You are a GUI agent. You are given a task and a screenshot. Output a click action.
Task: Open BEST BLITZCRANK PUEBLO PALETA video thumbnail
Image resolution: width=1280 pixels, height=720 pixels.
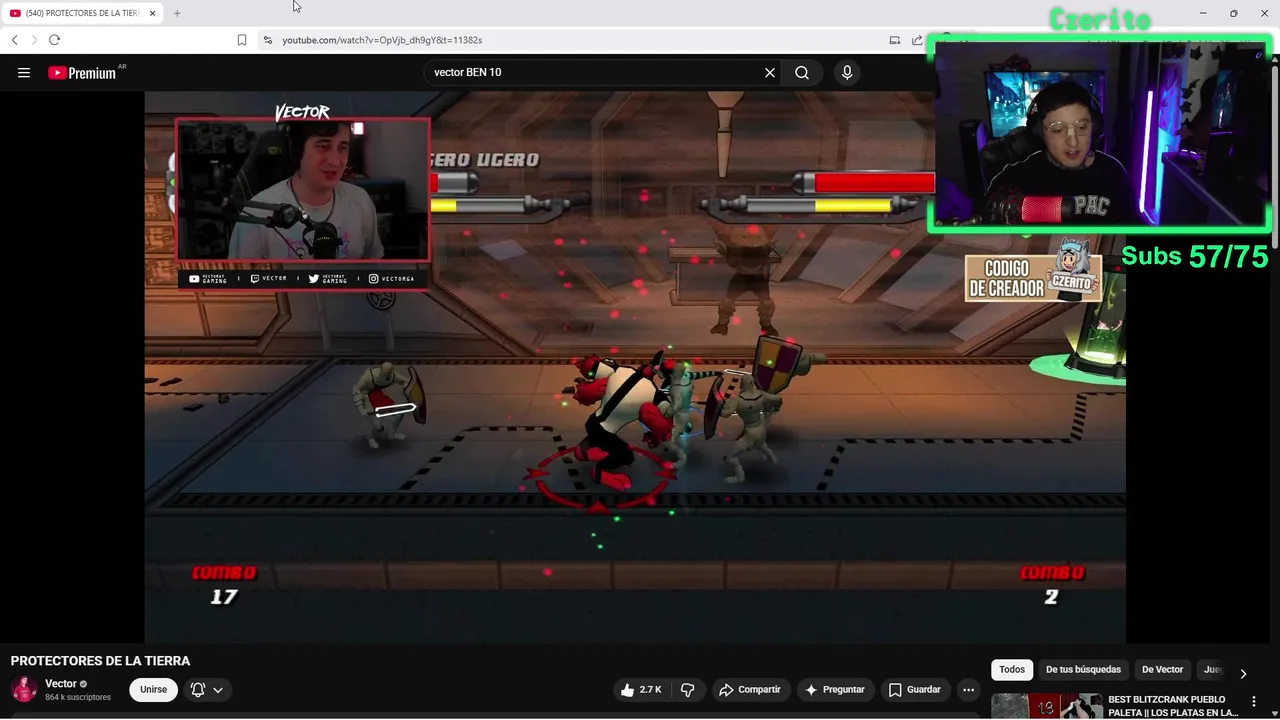tap(1046, 706)
